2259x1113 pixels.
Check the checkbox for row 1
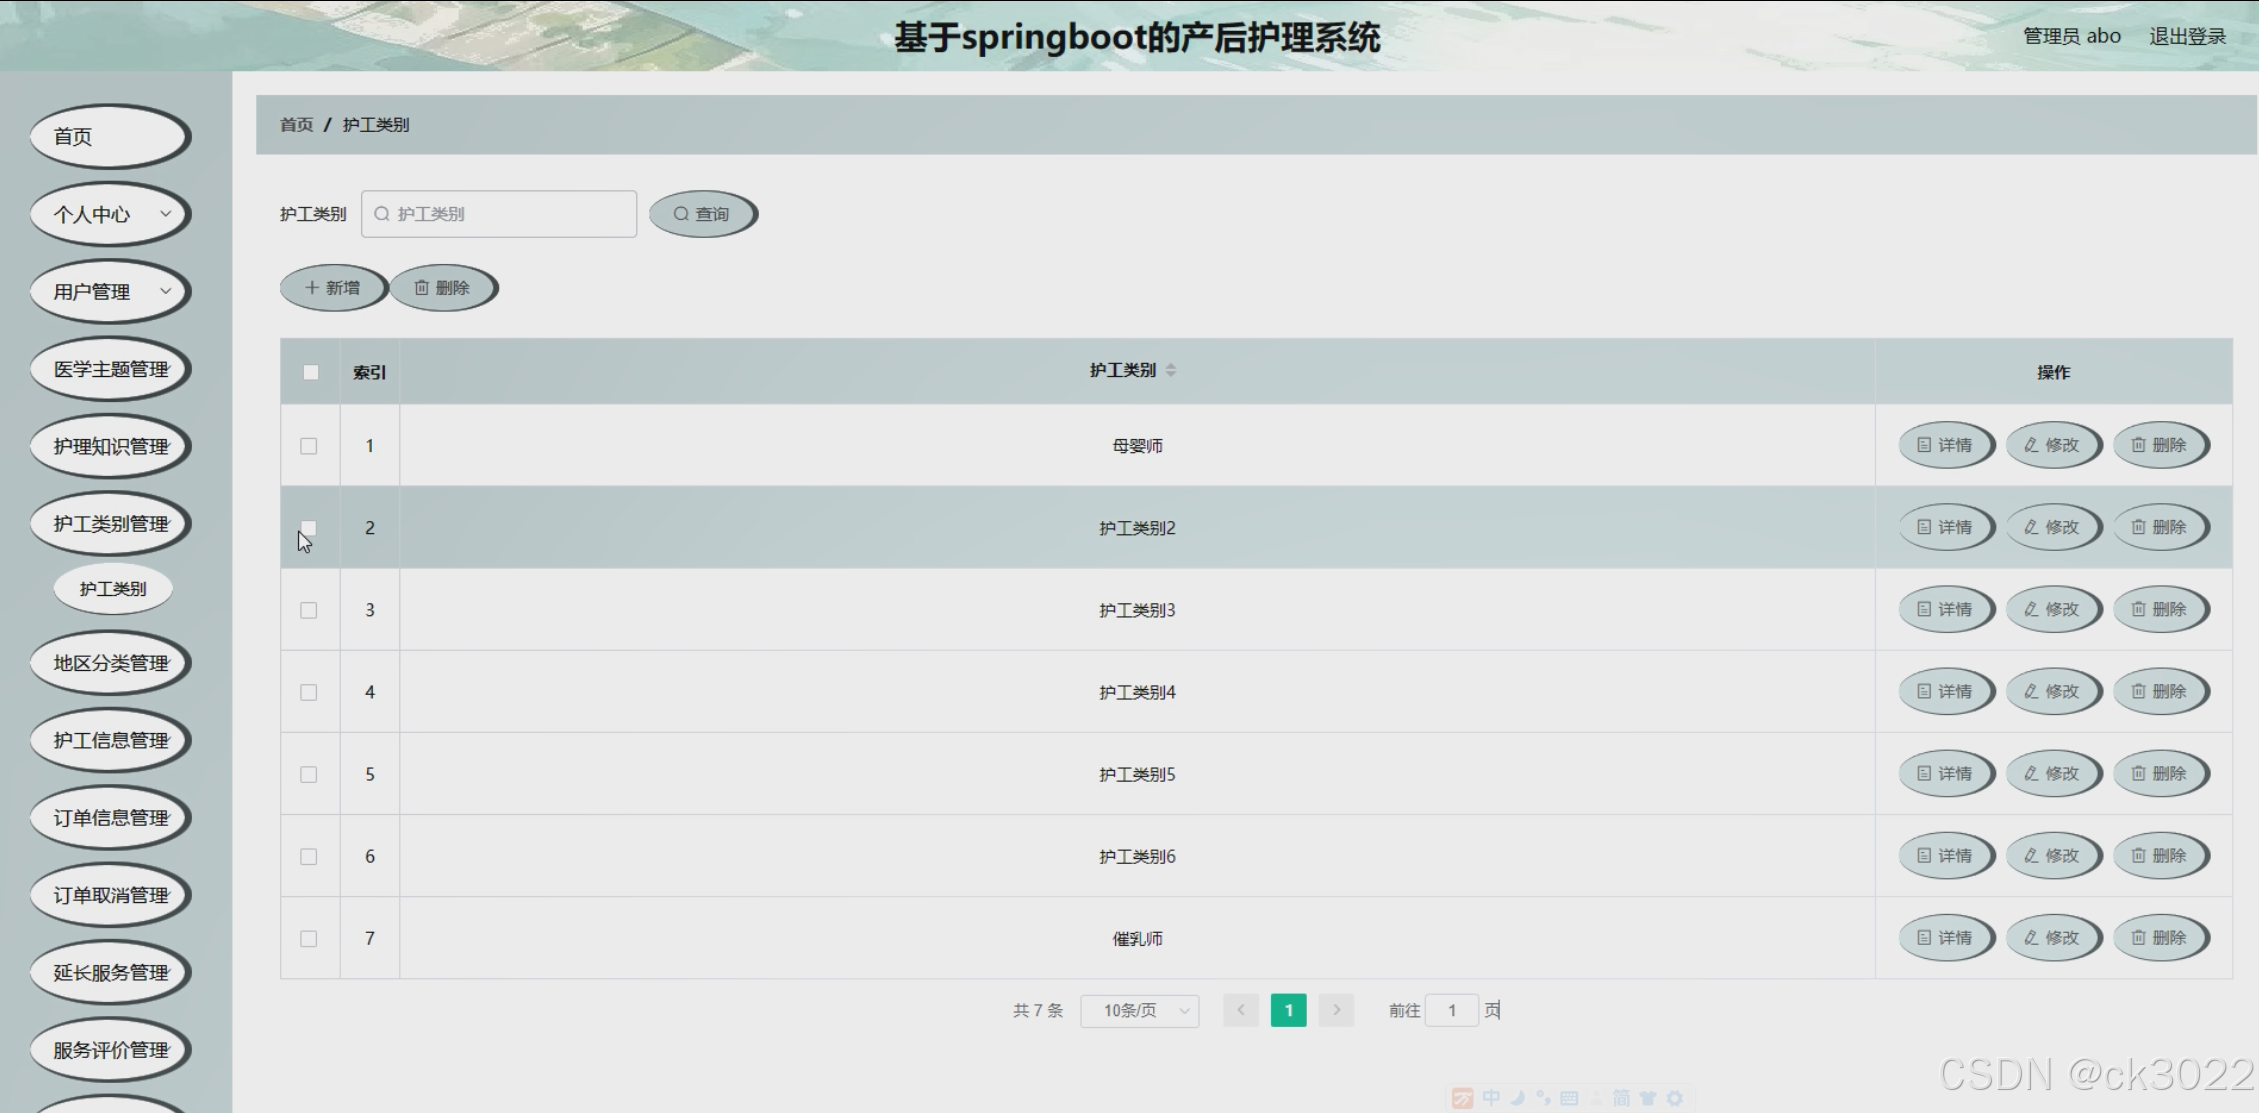(x=309, y=446)
